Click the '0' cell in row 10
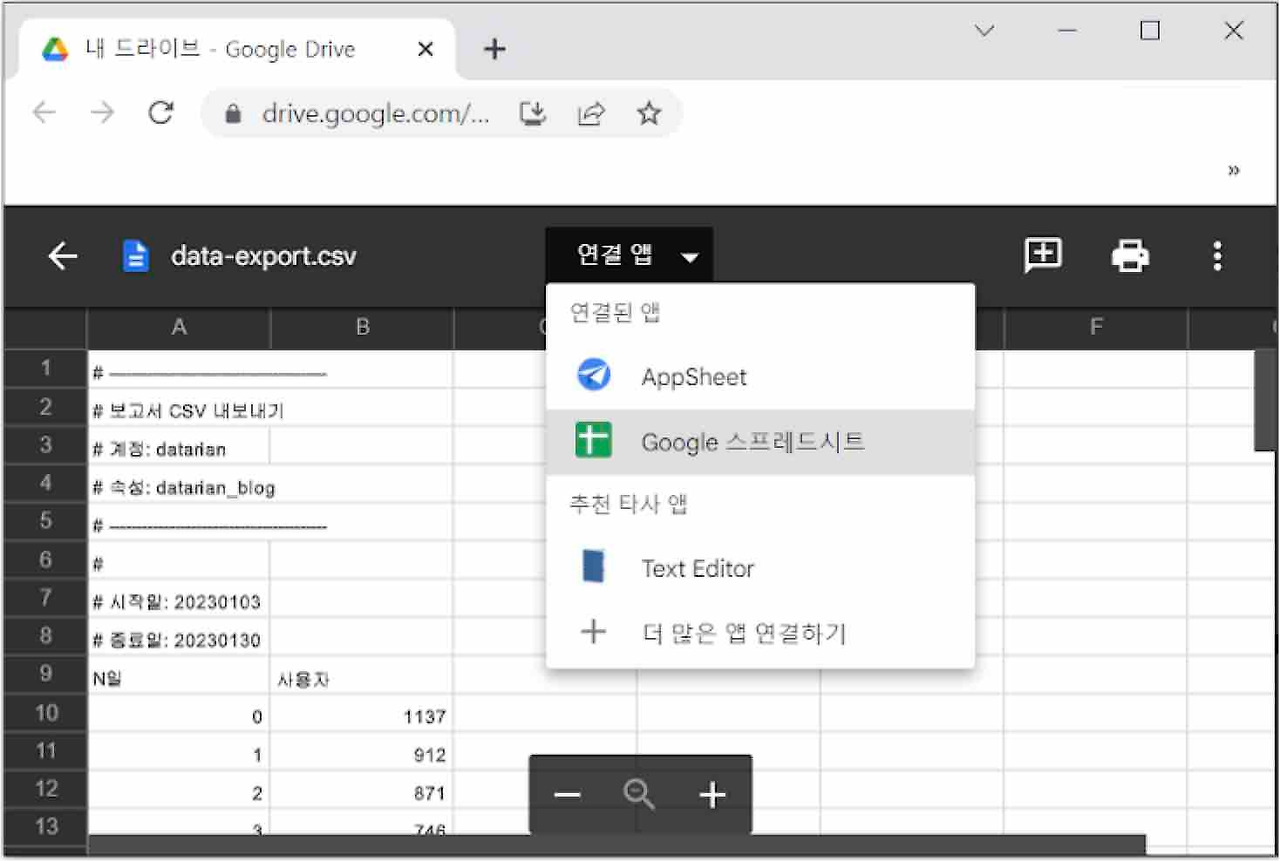 click(x=179, y=712)
